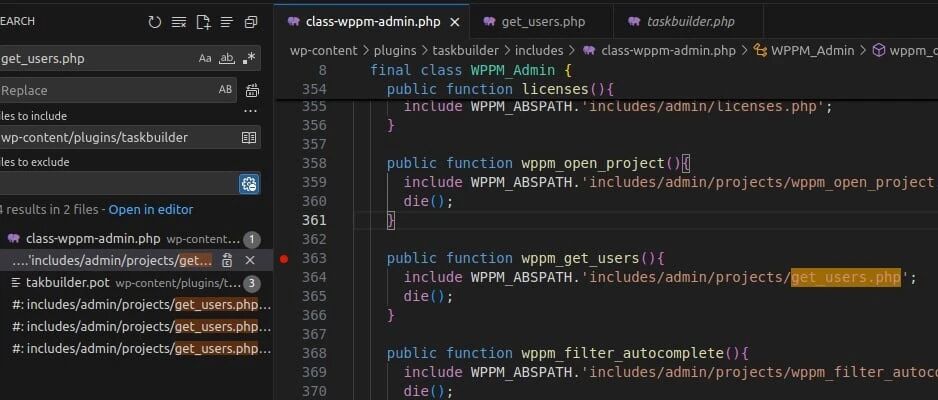Click line number 361 in gutter
The width and height of the screenshot is (938, 400).
314,220
